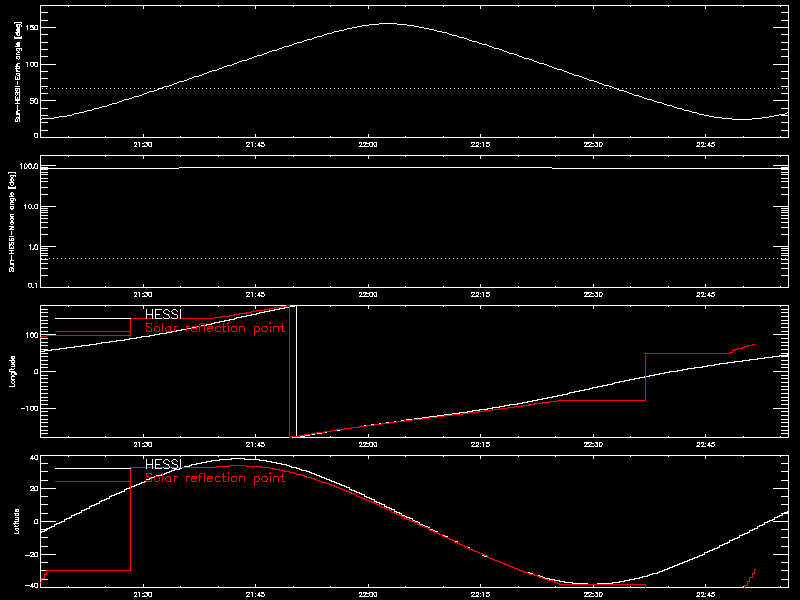Click the 21:30 time label under the Latitude plot
Screen dimensions: 800x600
pyautogui.click(x=143, y=595)
